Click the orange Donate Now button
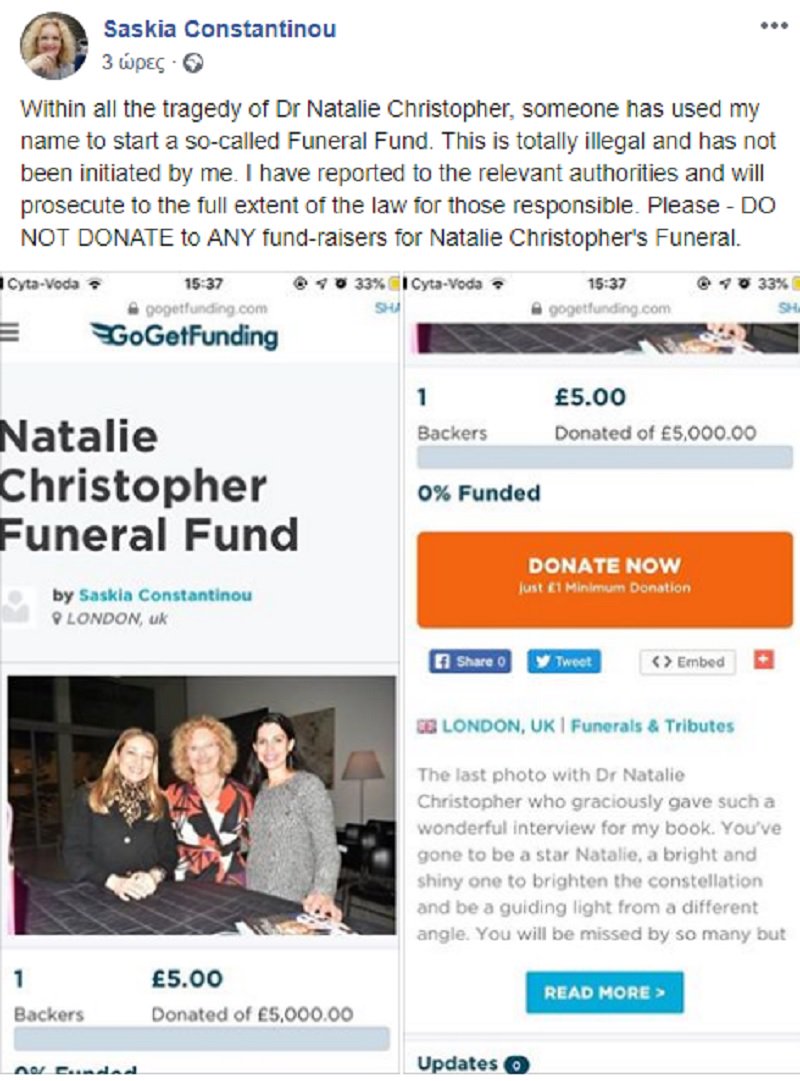 [604, 579]
